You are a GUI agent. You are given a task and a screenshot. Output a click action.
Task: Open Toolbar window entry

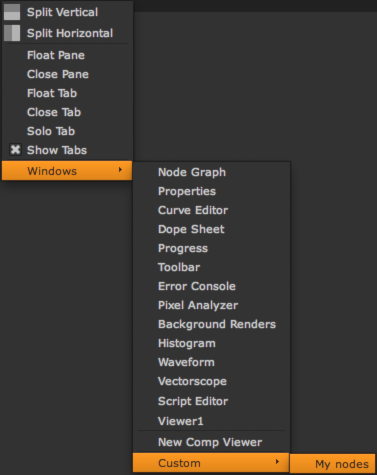pyautogui.click(x=179, y=267)
